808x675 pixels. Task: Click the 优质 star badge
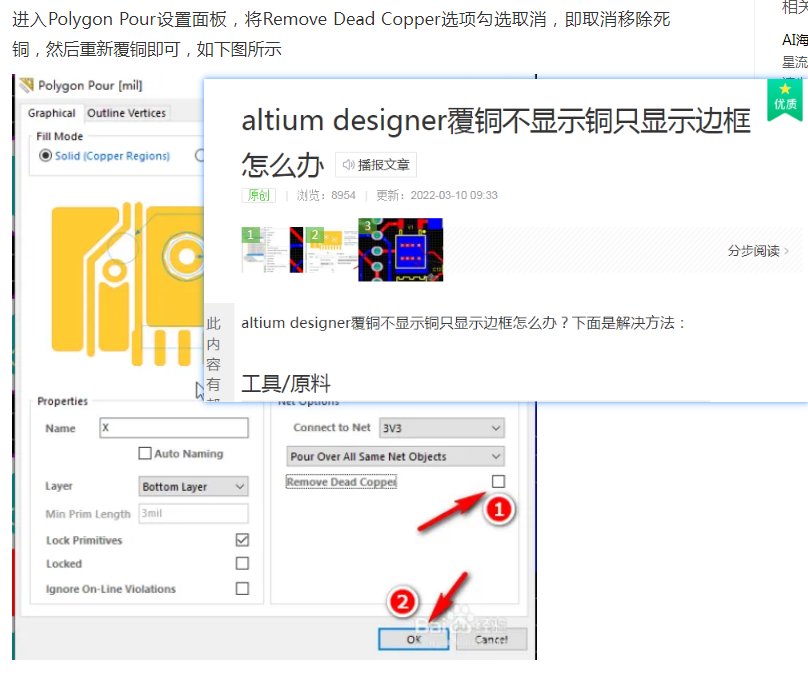pyautogui.click(x=784, y=100)
